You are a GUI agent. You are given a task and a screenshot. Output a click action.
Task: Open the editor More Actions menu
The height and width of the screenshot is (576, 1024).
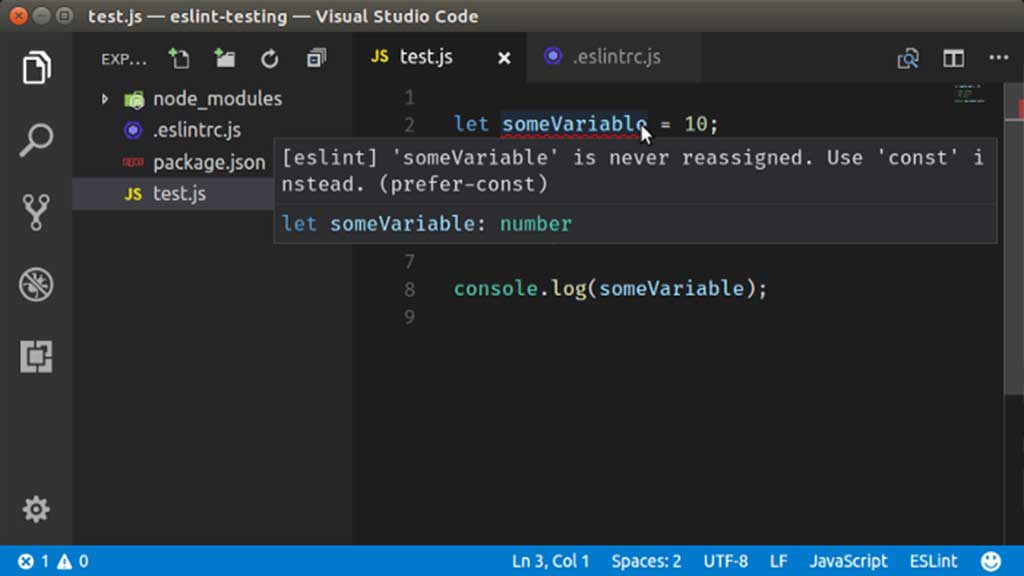(x=999, y=58)
